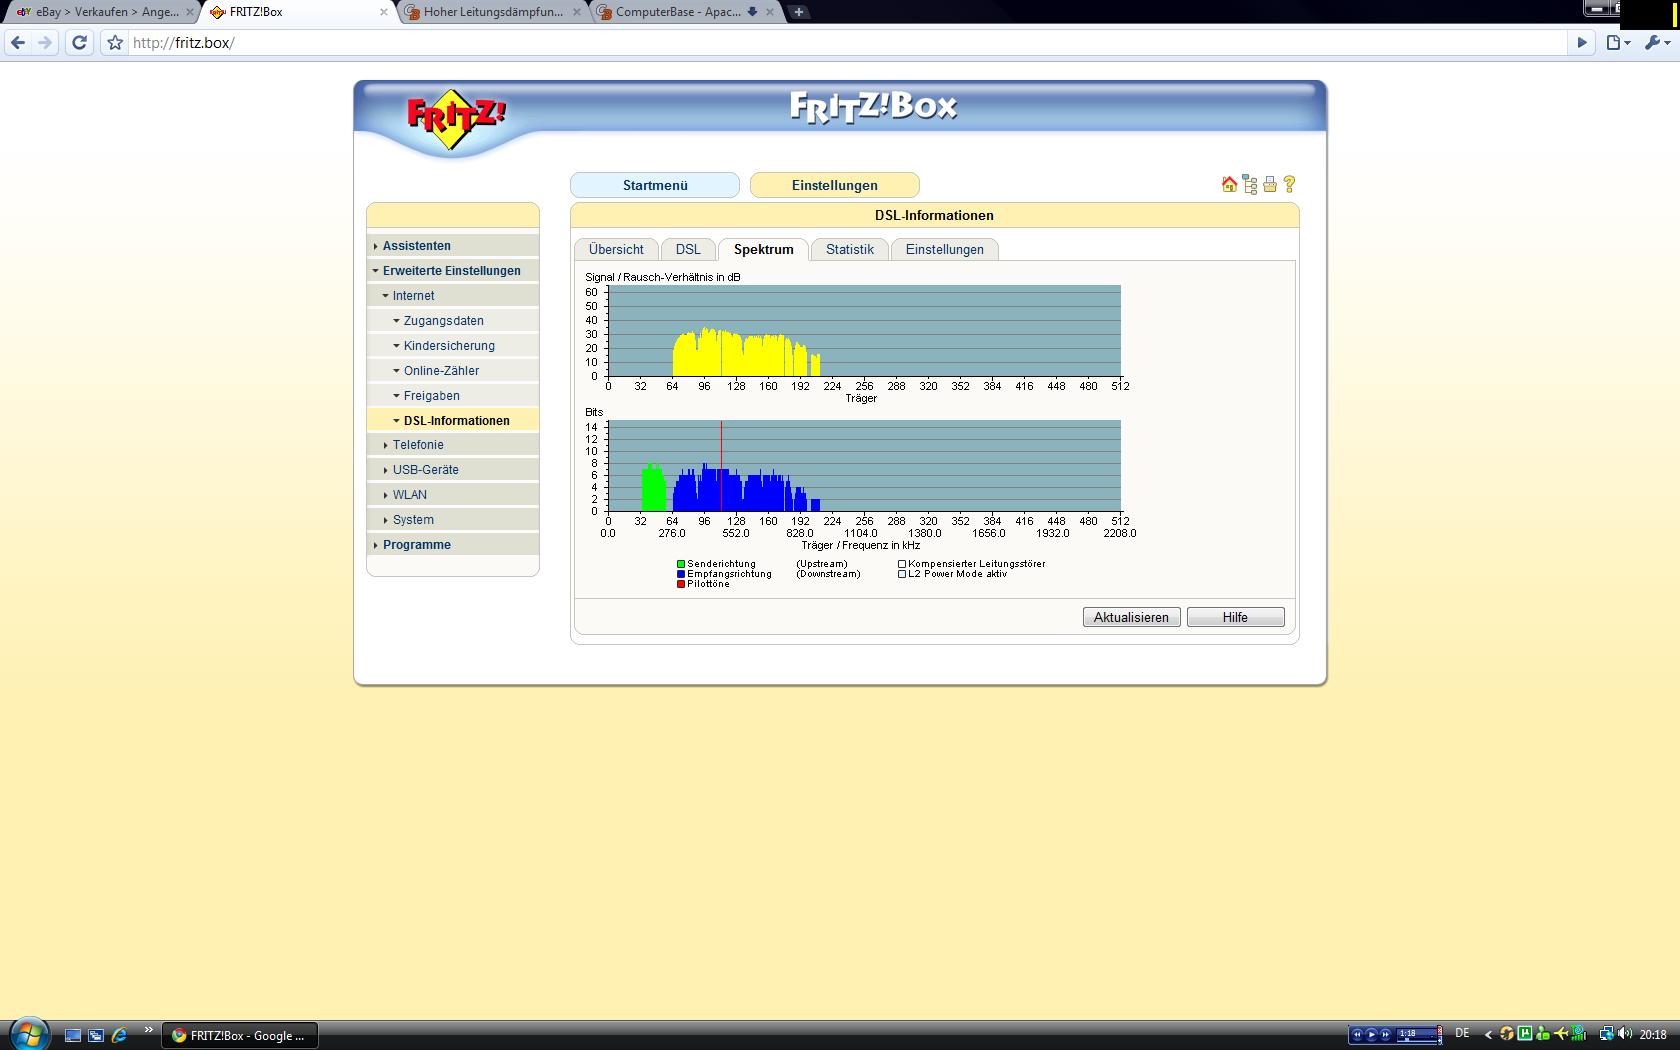Image resolution: width=1680 pixels, height=1050 pixels.
Task: Click the Startmenü button
Action: click(x=655, y=185)
